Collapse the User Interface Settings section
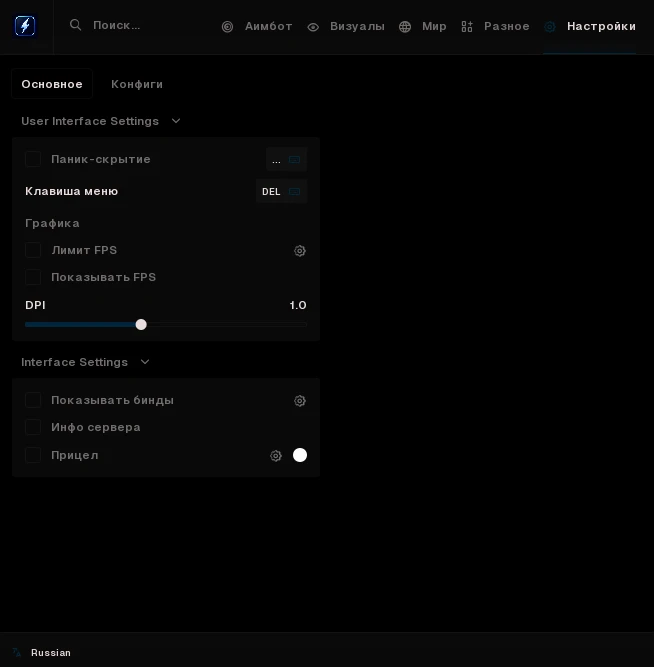Viewport: 654px width, 667px height. coord(176,121)
